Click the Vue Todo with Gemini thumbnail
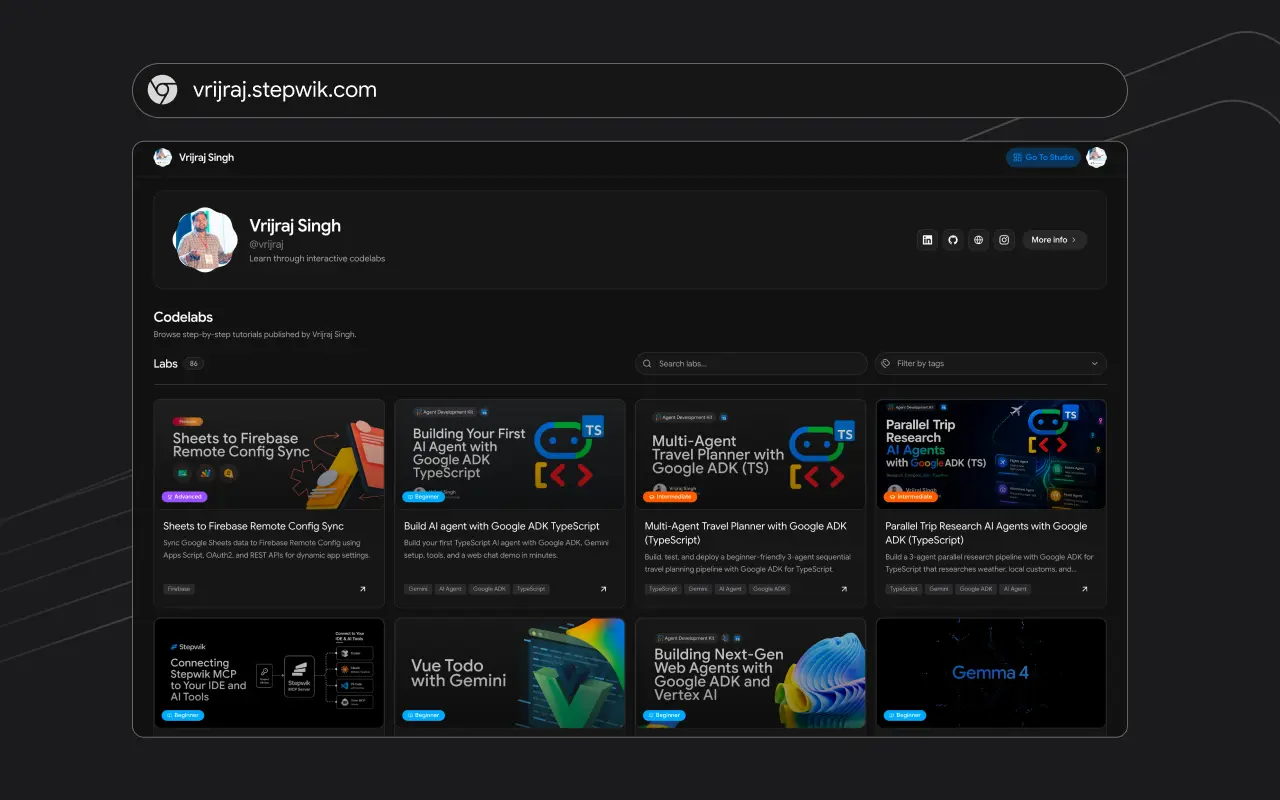This screenshot has width=1280, height=800. pos(510,673)
